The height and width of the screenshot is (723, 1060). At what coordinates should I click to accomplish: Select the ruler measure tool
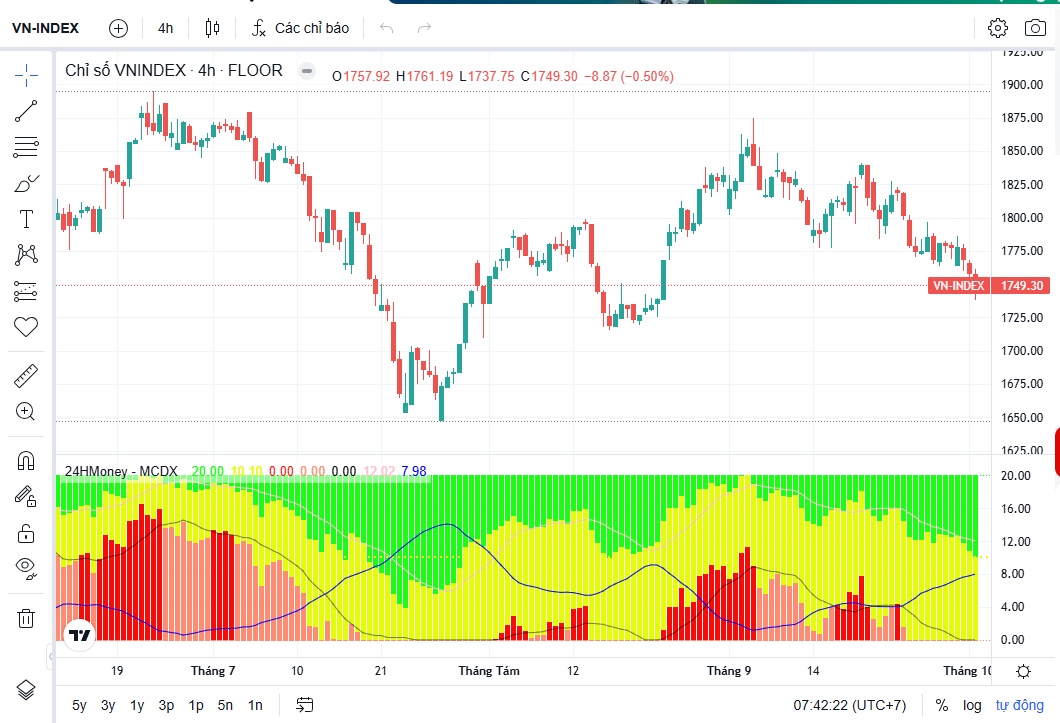[26, 376]
